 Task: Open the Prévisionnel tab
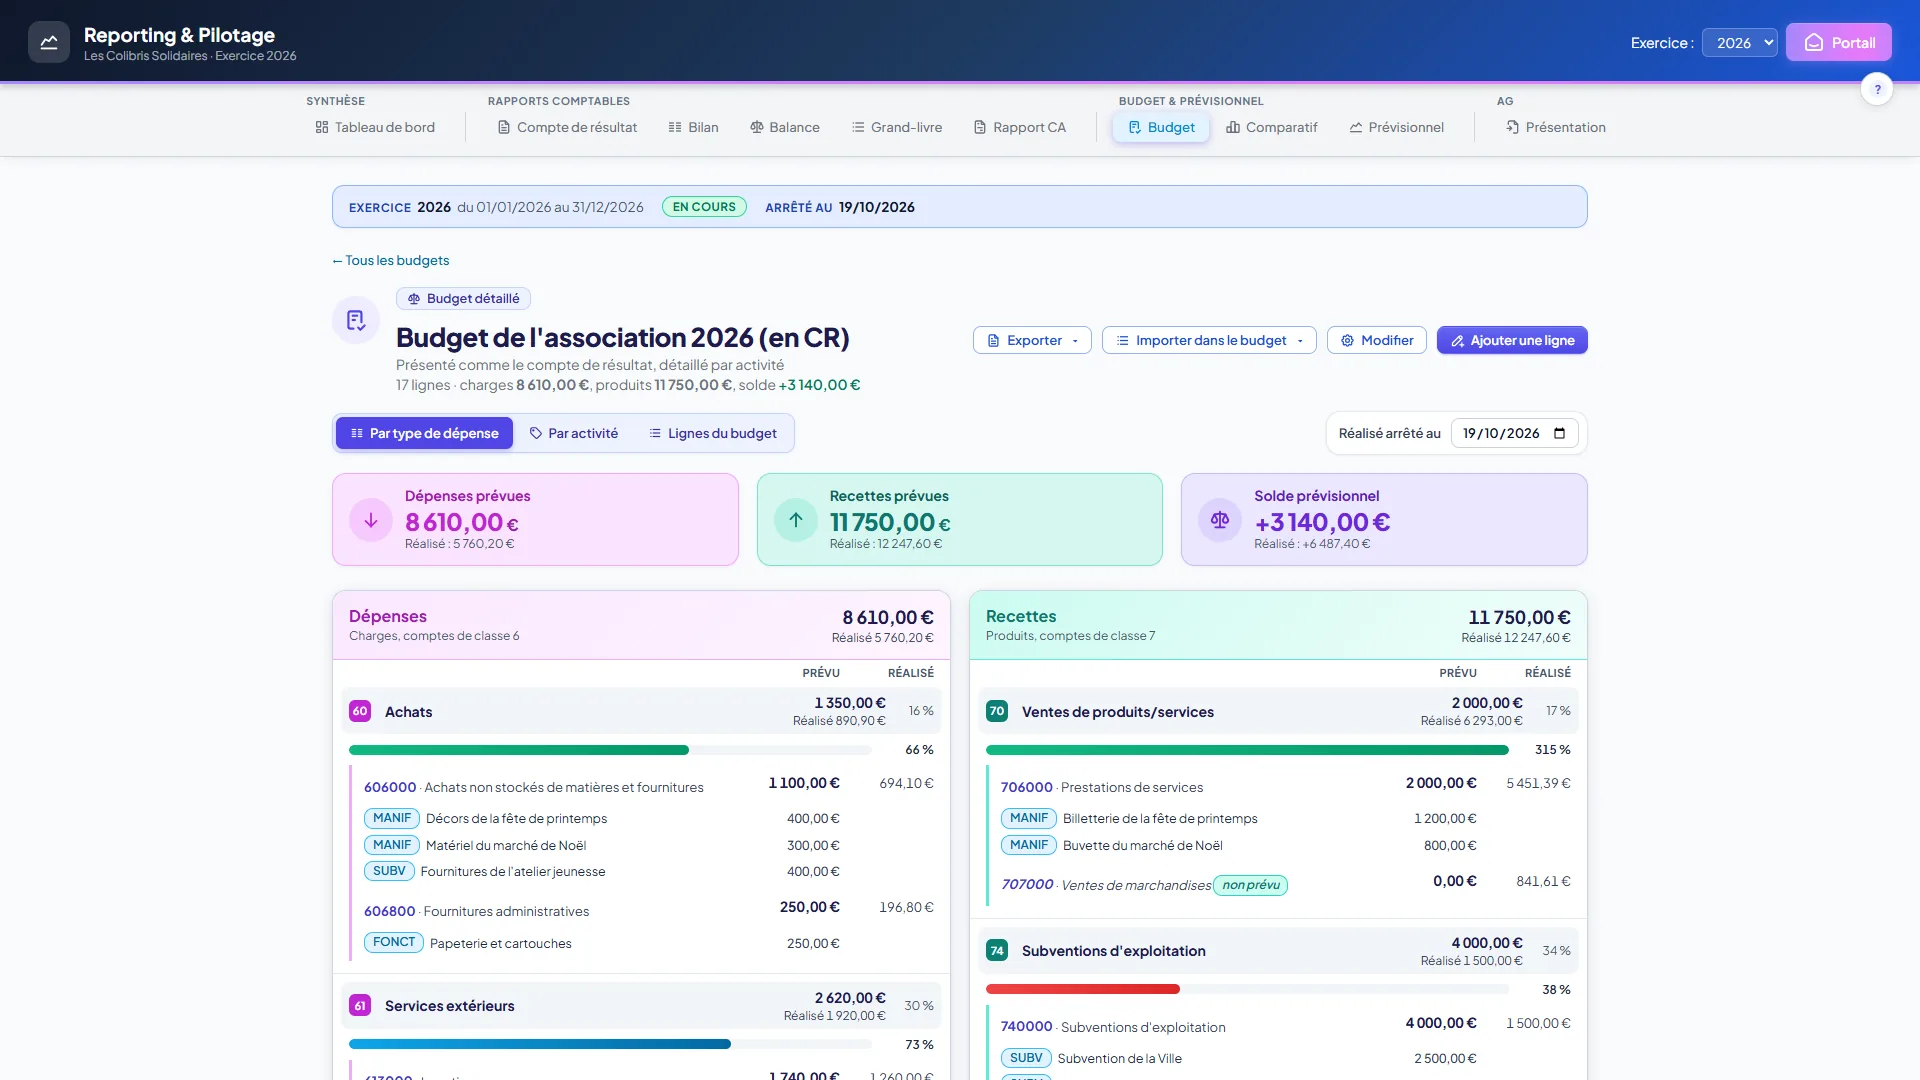pos(1396,127)
